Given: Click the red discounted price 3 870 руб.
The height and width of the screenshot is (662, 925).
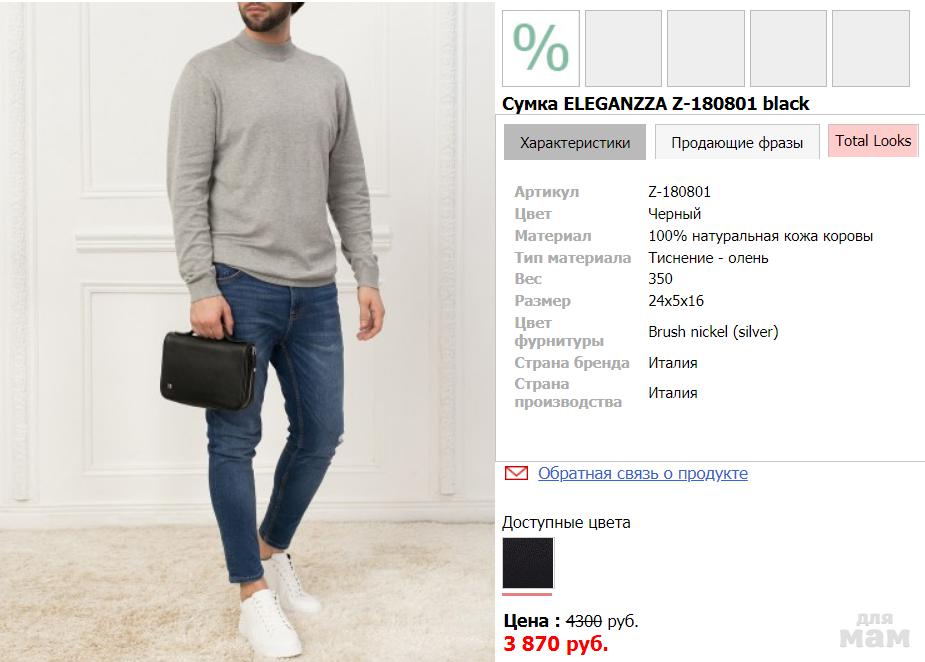Looking at the screenshot, I should click(556, 643).
